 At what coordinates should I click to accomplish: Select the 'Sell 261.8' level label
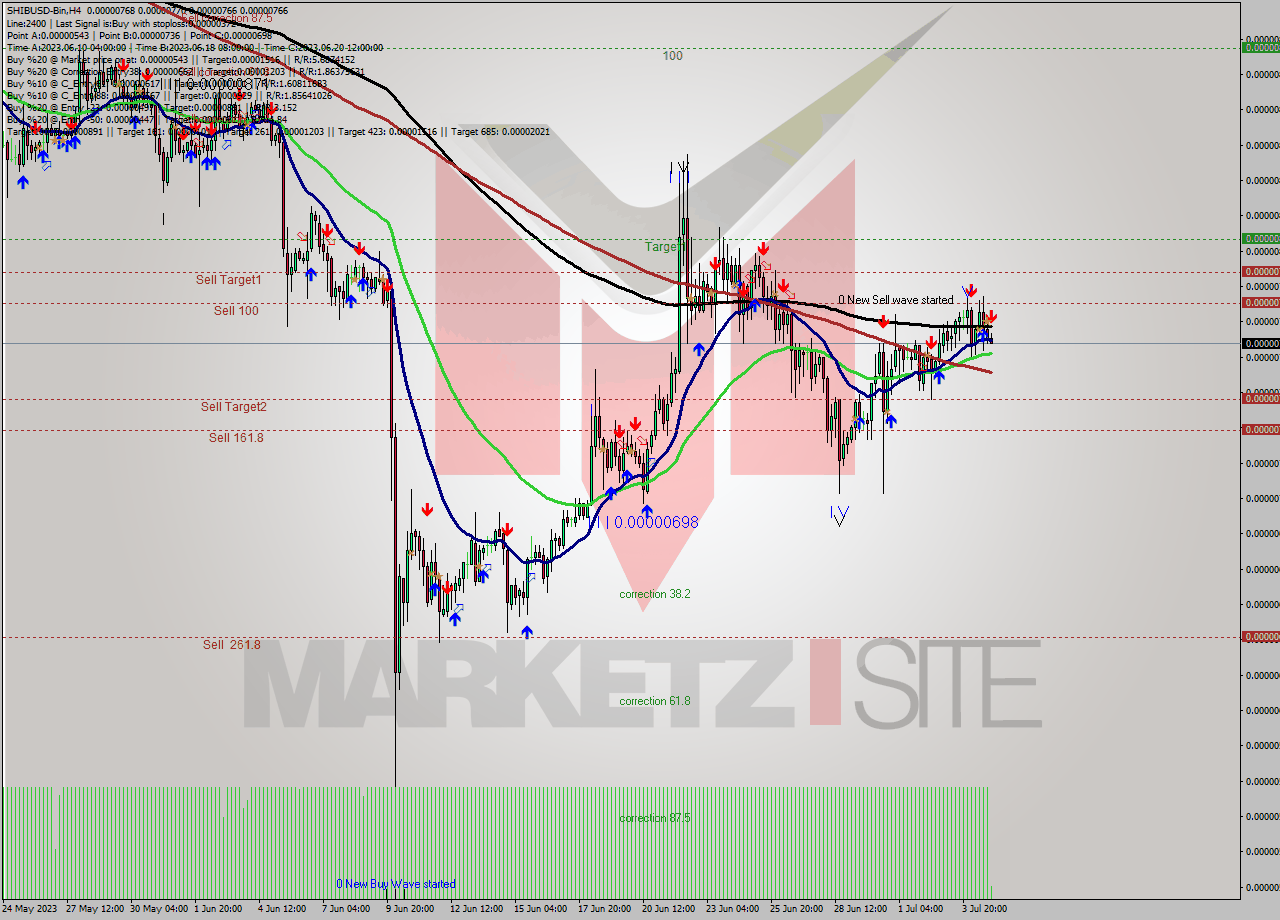click(232, 645)
